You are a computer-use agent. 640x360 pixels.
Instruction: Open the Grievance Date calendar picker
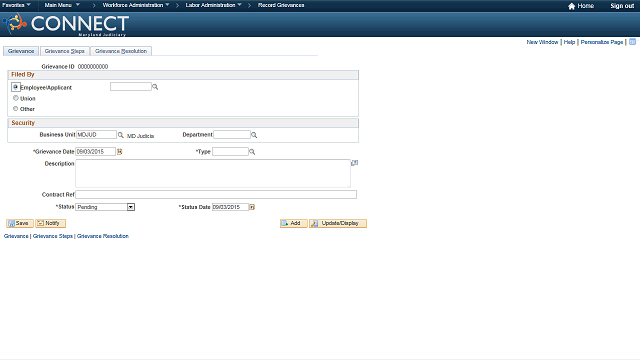(120, 151)
